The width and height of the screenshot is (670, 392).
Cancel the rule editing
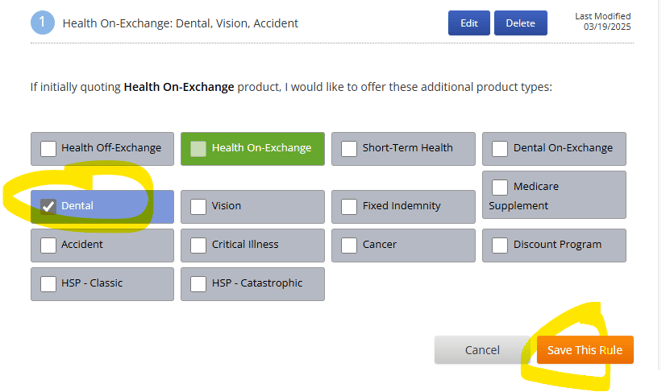pyautogui.click(x=482, y=350)
